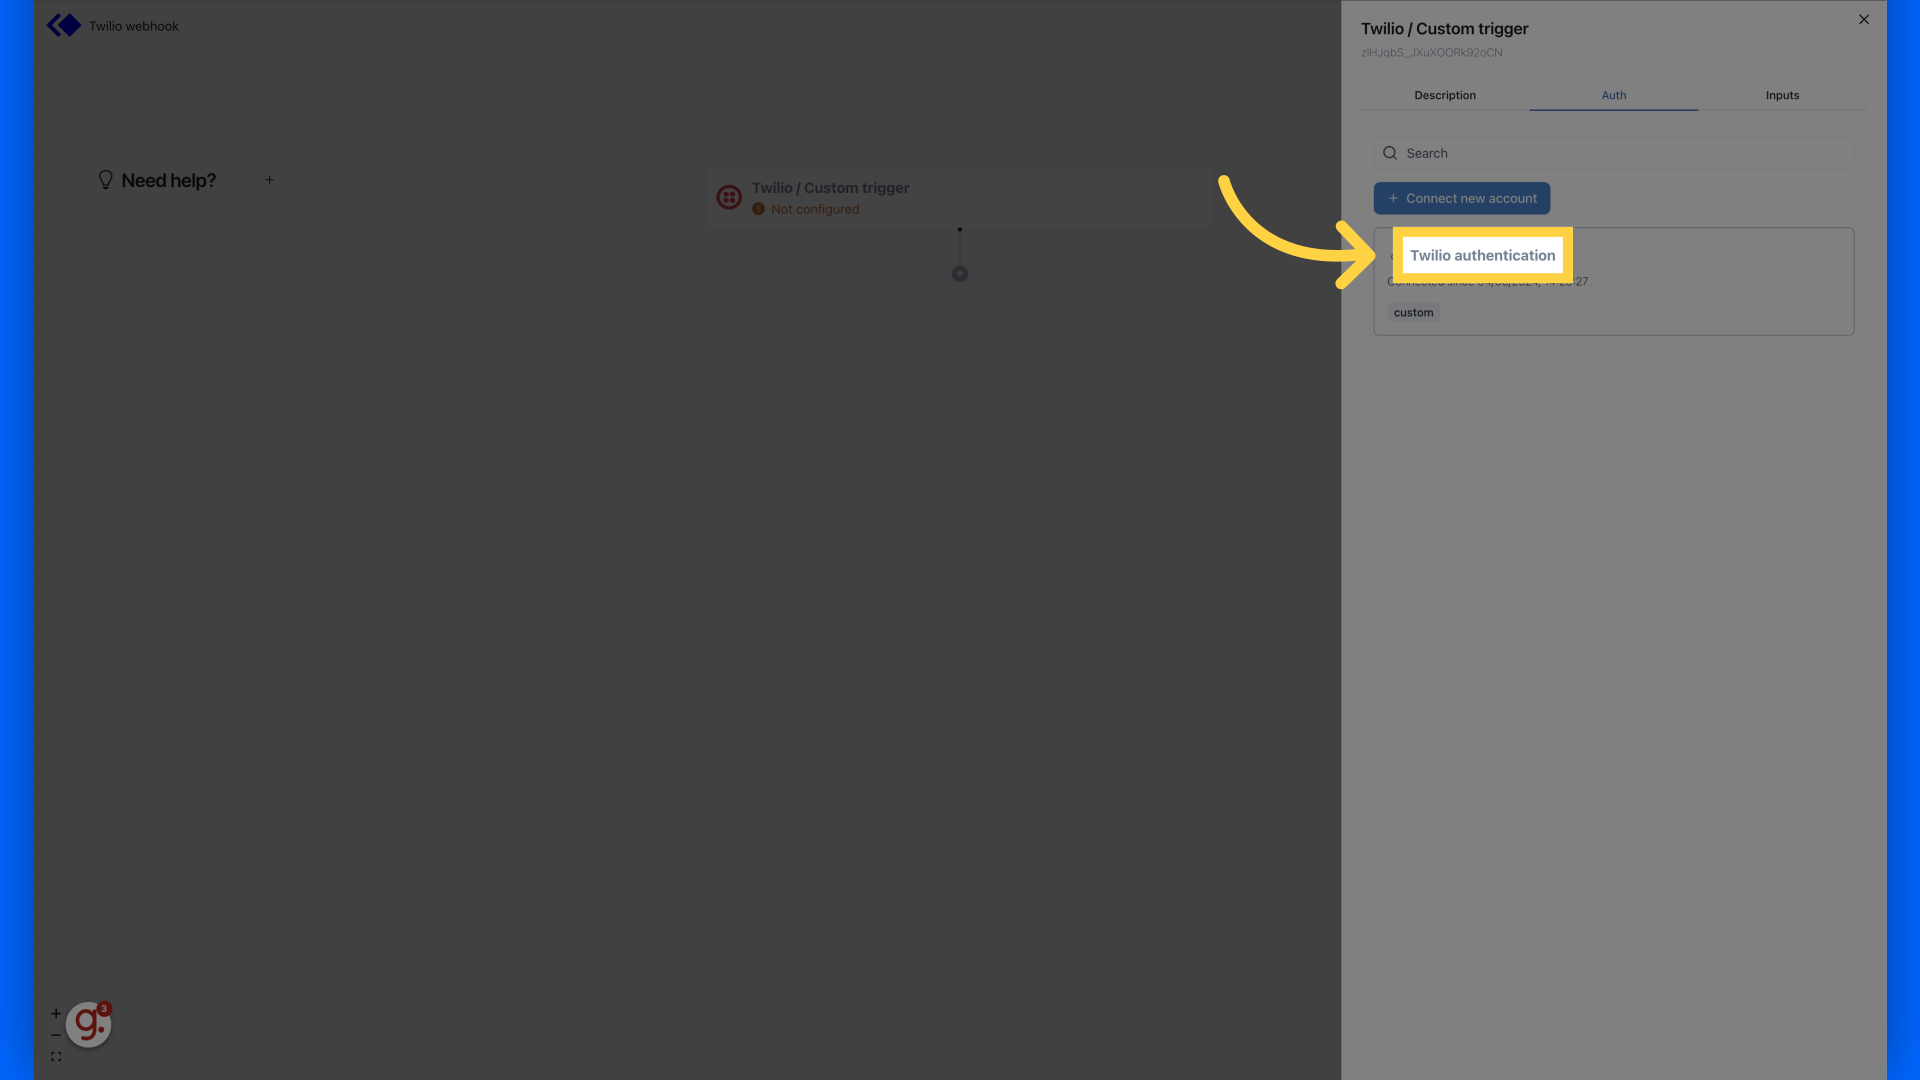
Task: Click Connect new account button
Action: [x=1462, y=198]
